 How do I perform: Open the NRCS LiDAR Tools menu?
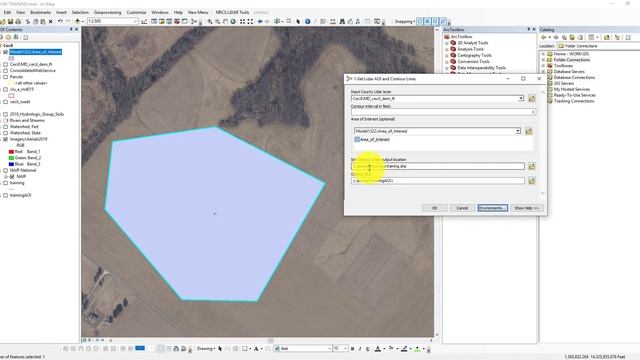[x=232, y=12]
